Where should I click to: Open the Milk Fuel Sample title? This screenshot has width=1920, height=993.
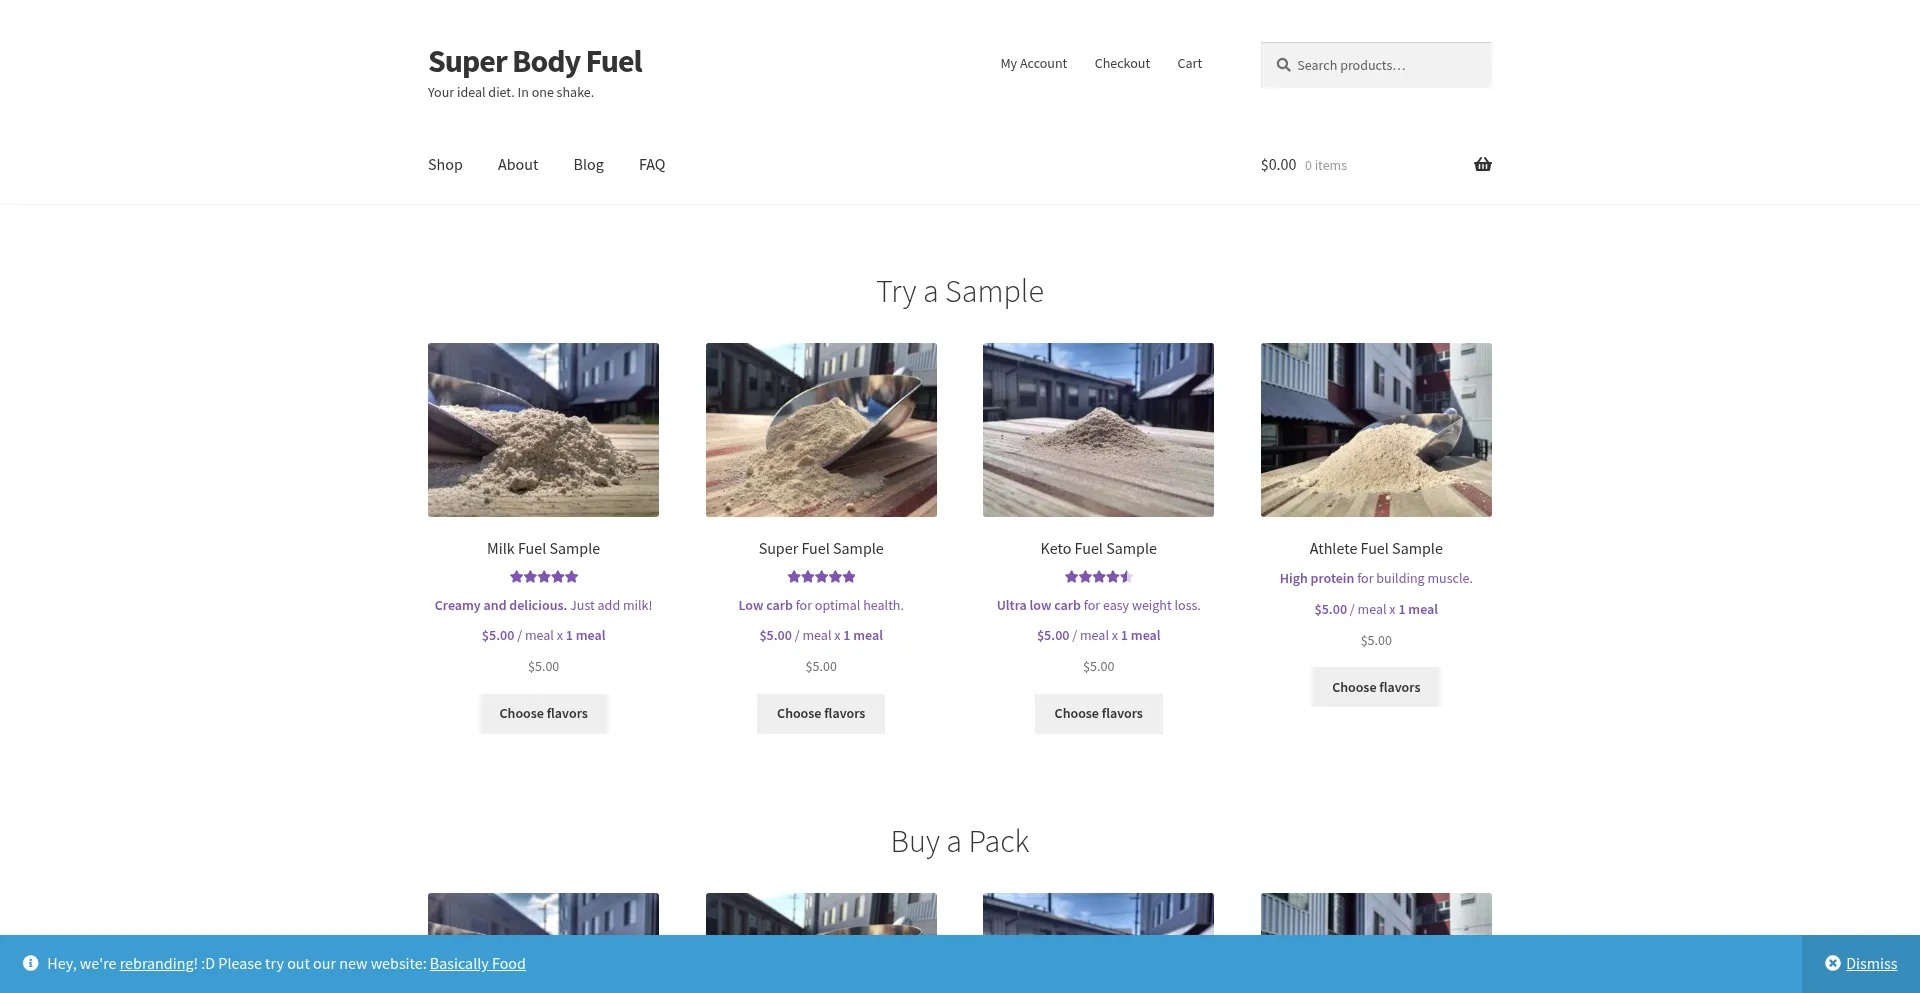click(544, 549)
